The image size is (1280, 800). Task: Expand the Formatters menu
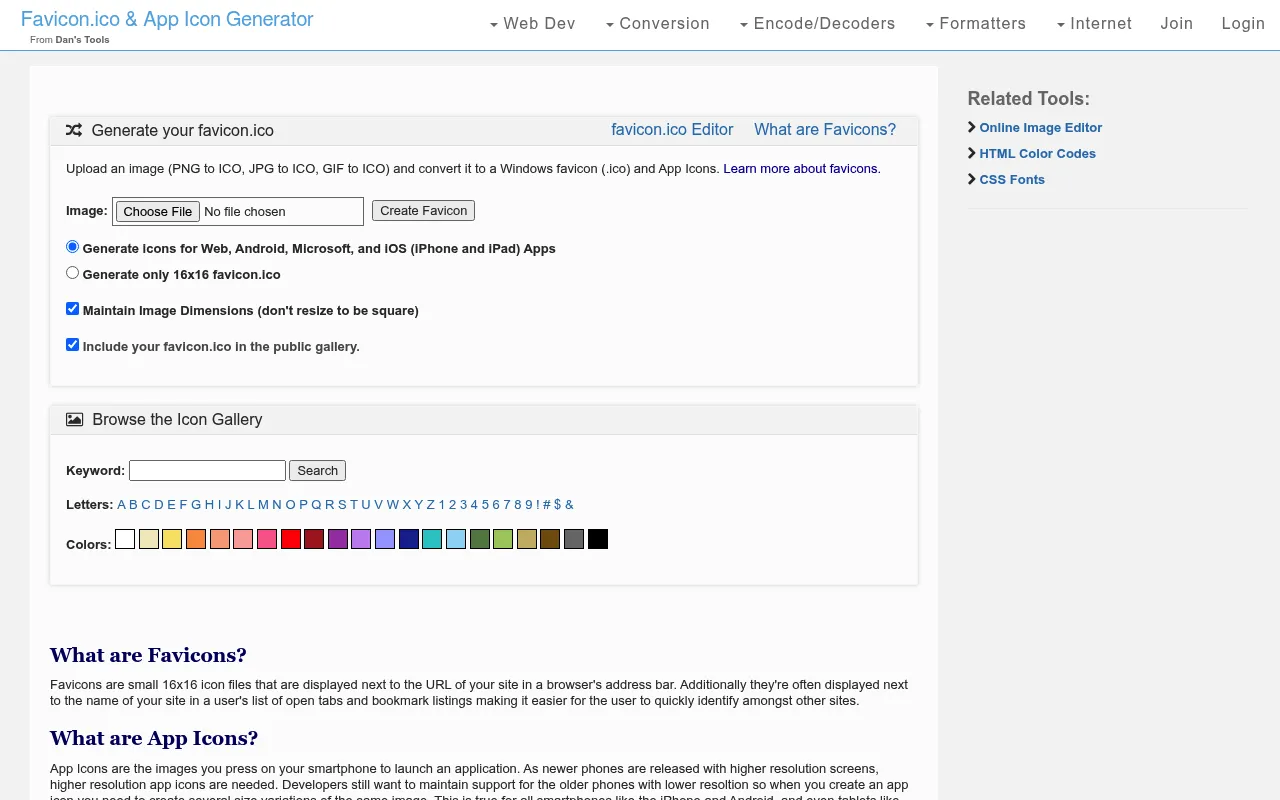tap(975, 23)
